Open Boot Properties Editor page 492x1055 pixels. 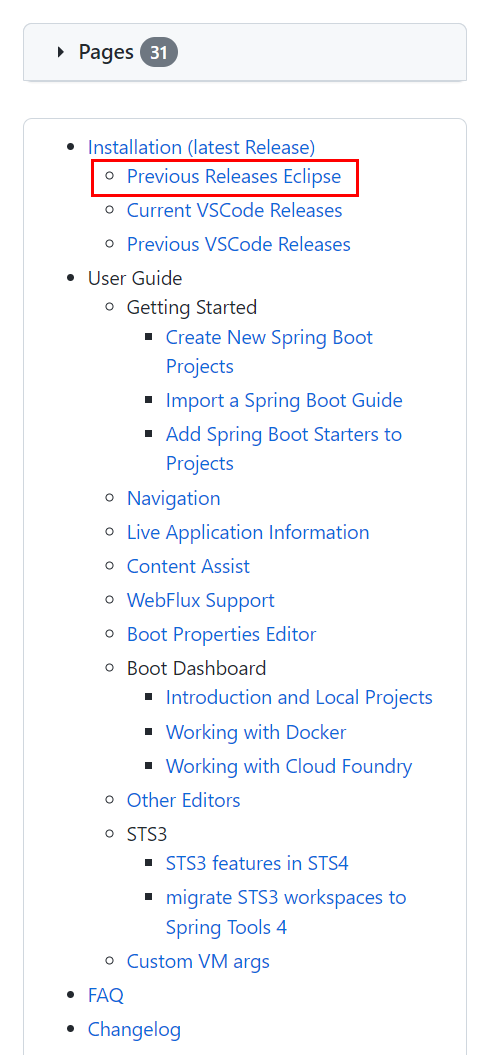point(221,634)
